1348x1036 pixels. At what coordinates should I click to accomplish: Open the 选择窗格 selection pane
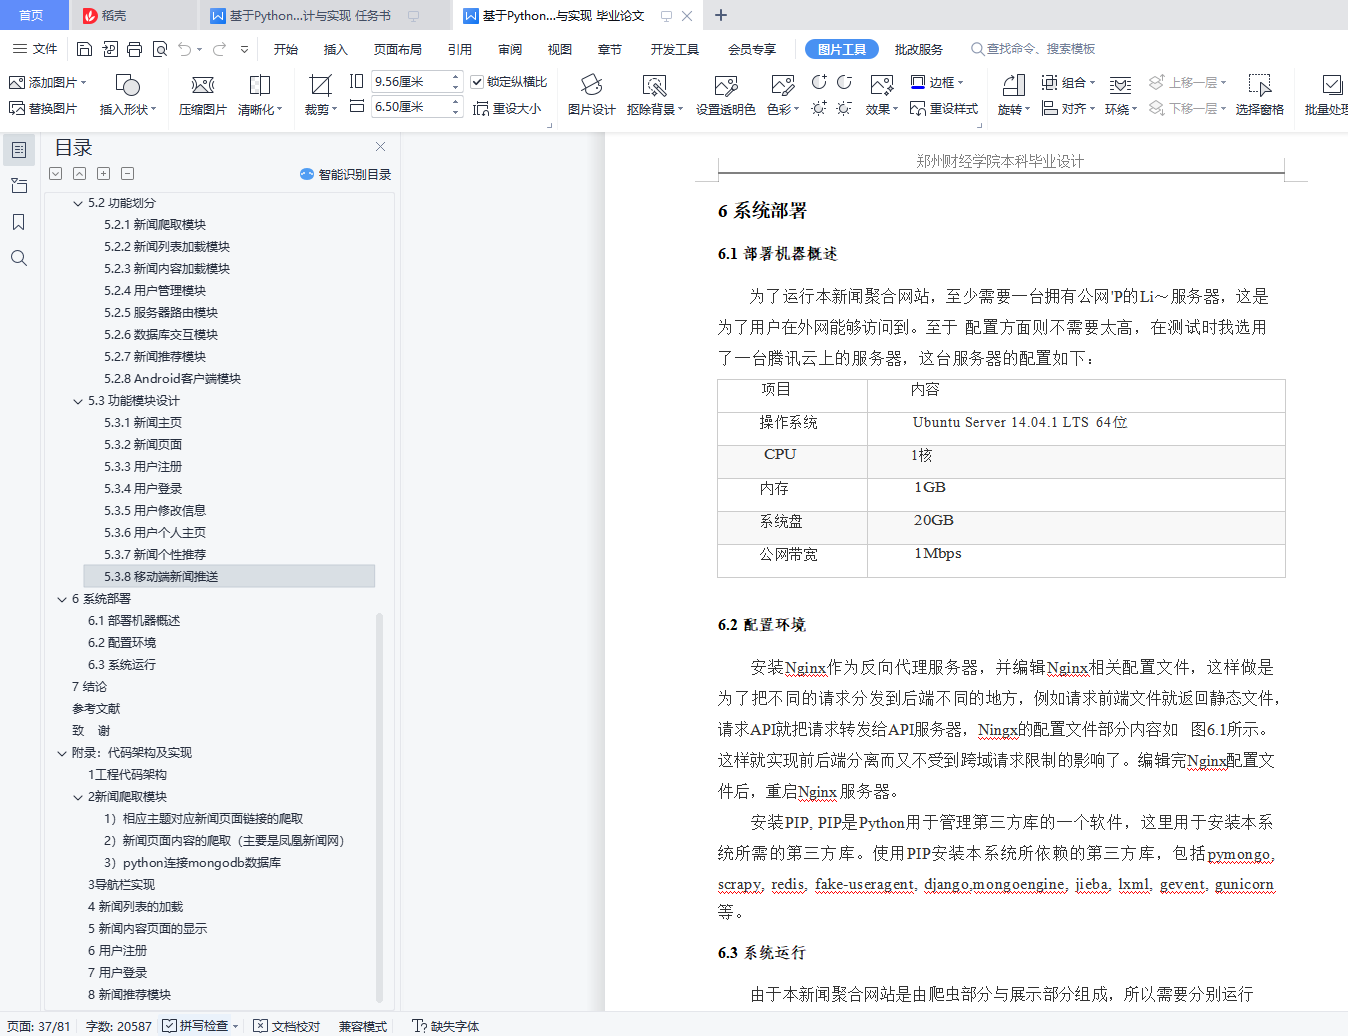(1259, 95)
